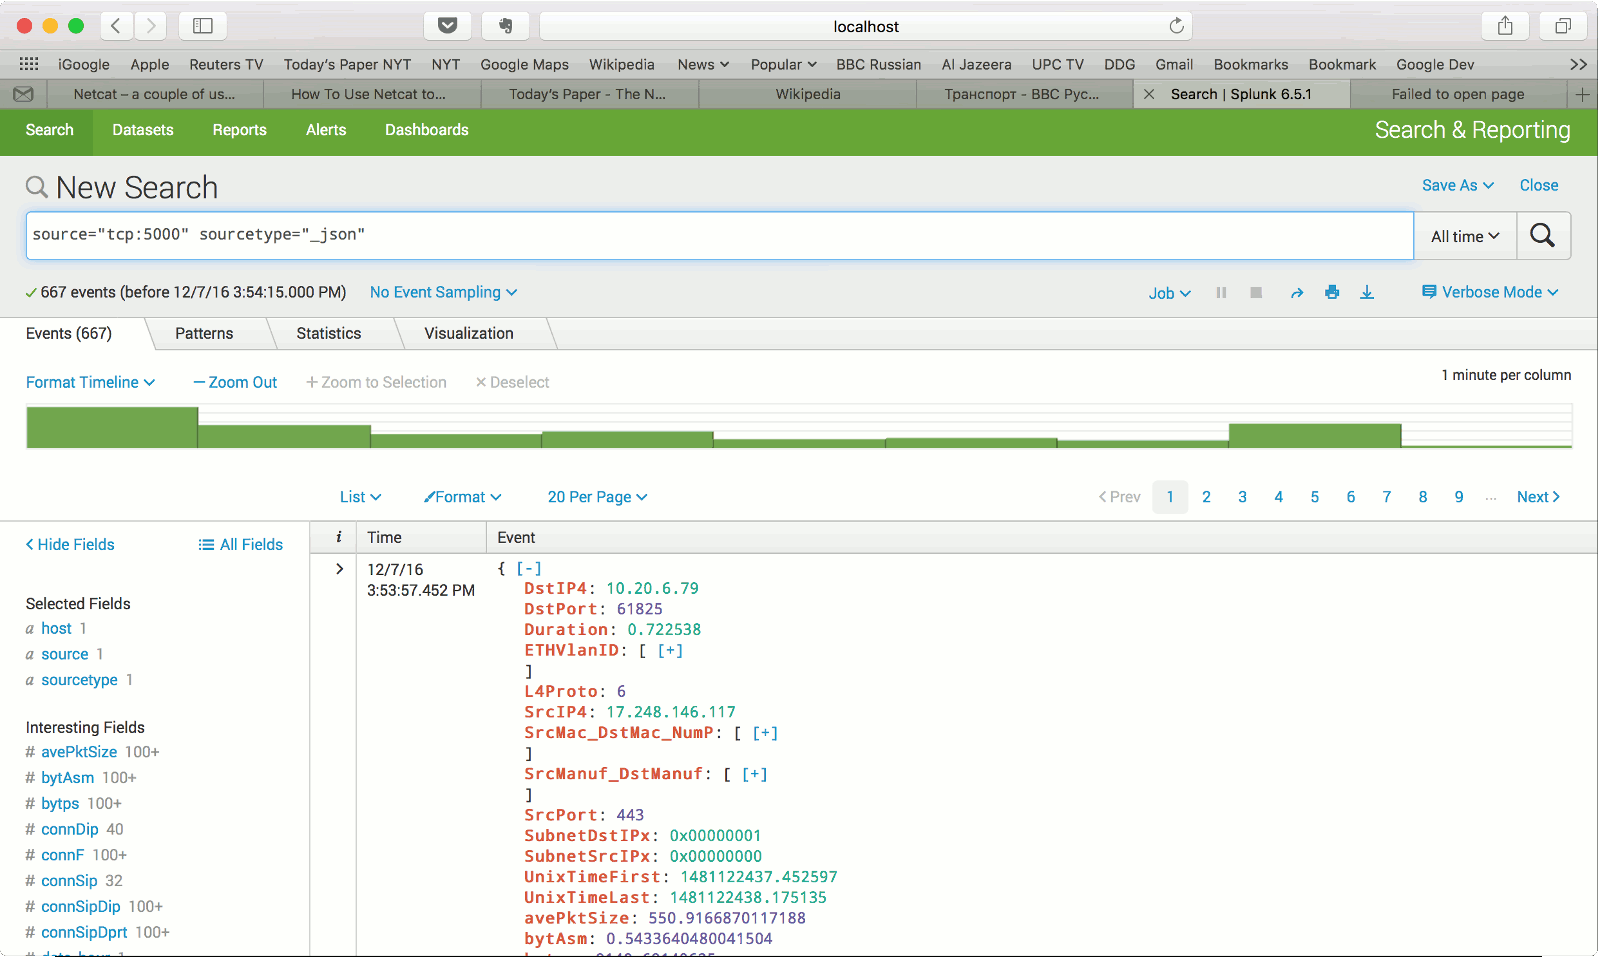Viewport: 1600px width, 957px height.
Task: Switch to Statistics tab
Action: point(328,333)
